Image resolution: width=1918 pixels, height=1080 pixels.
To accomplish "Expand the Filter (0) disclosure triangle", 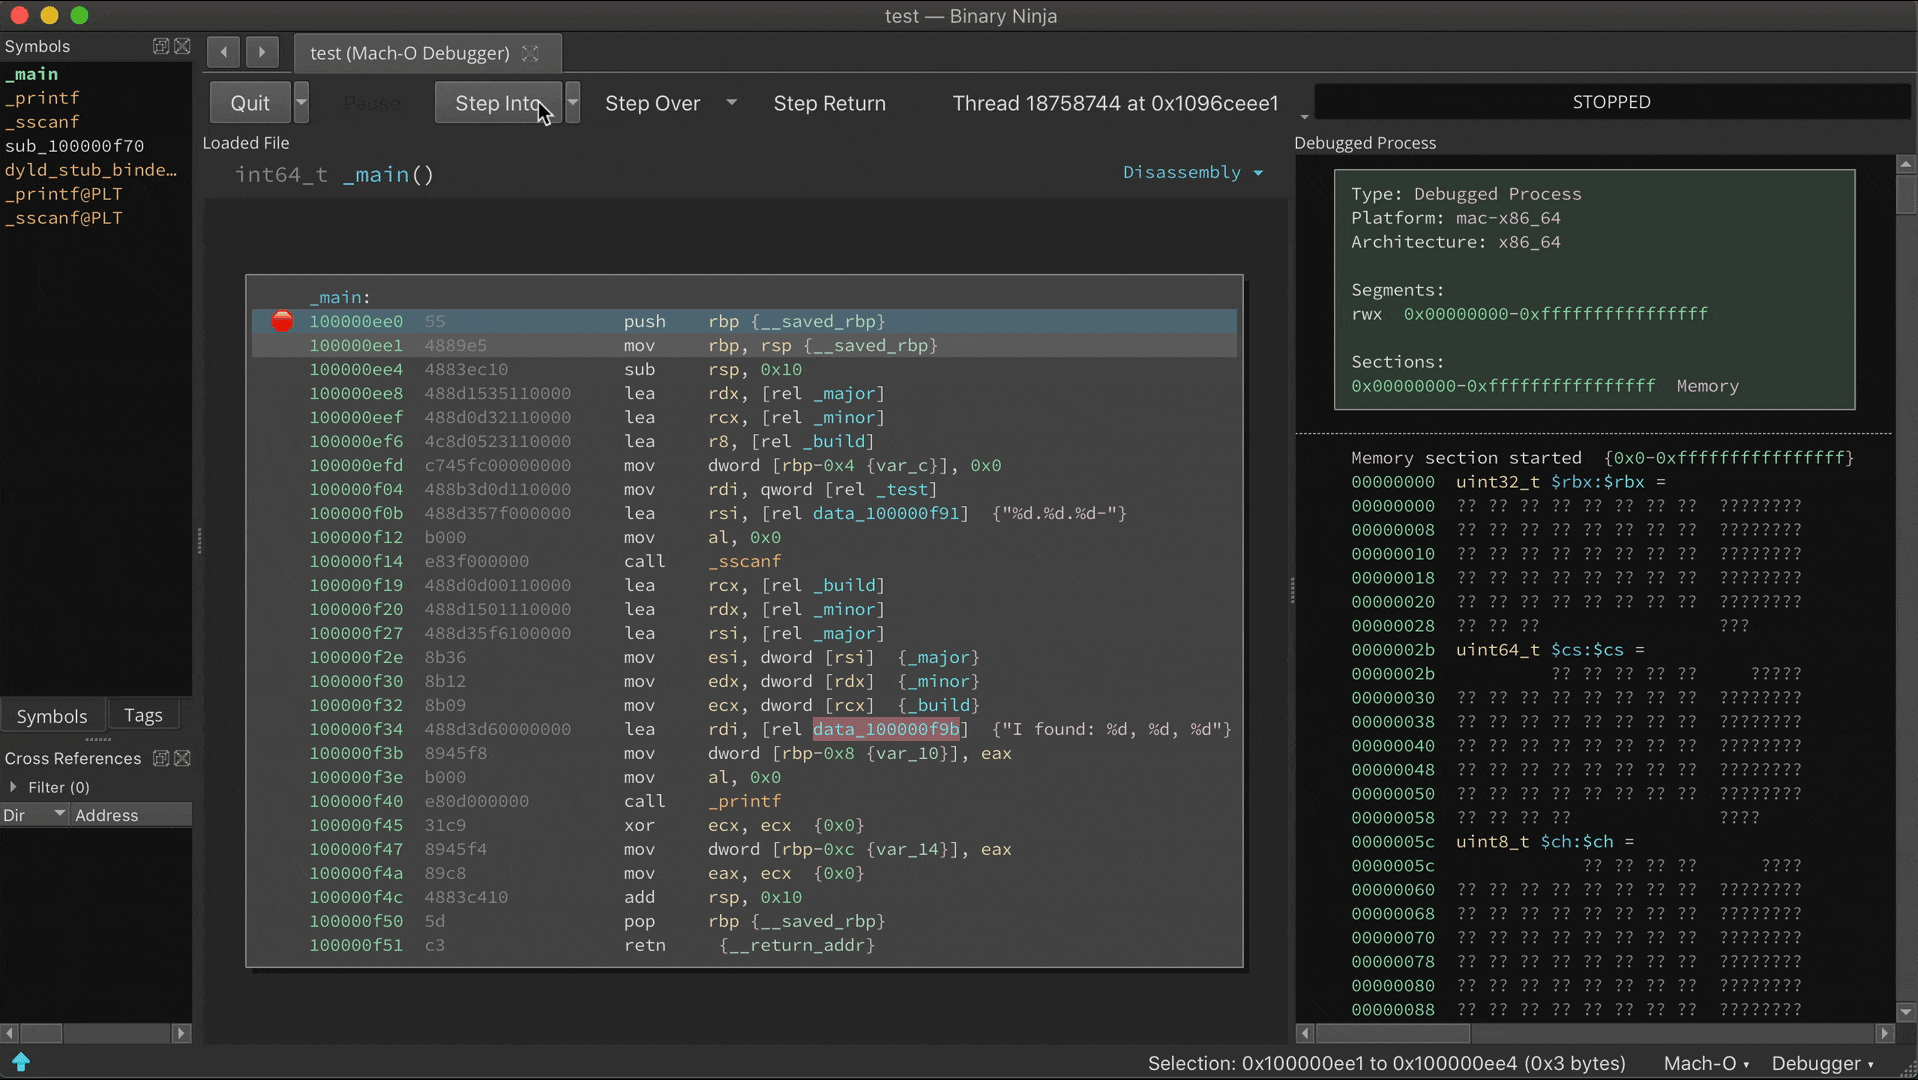I will tap(13, 787).
